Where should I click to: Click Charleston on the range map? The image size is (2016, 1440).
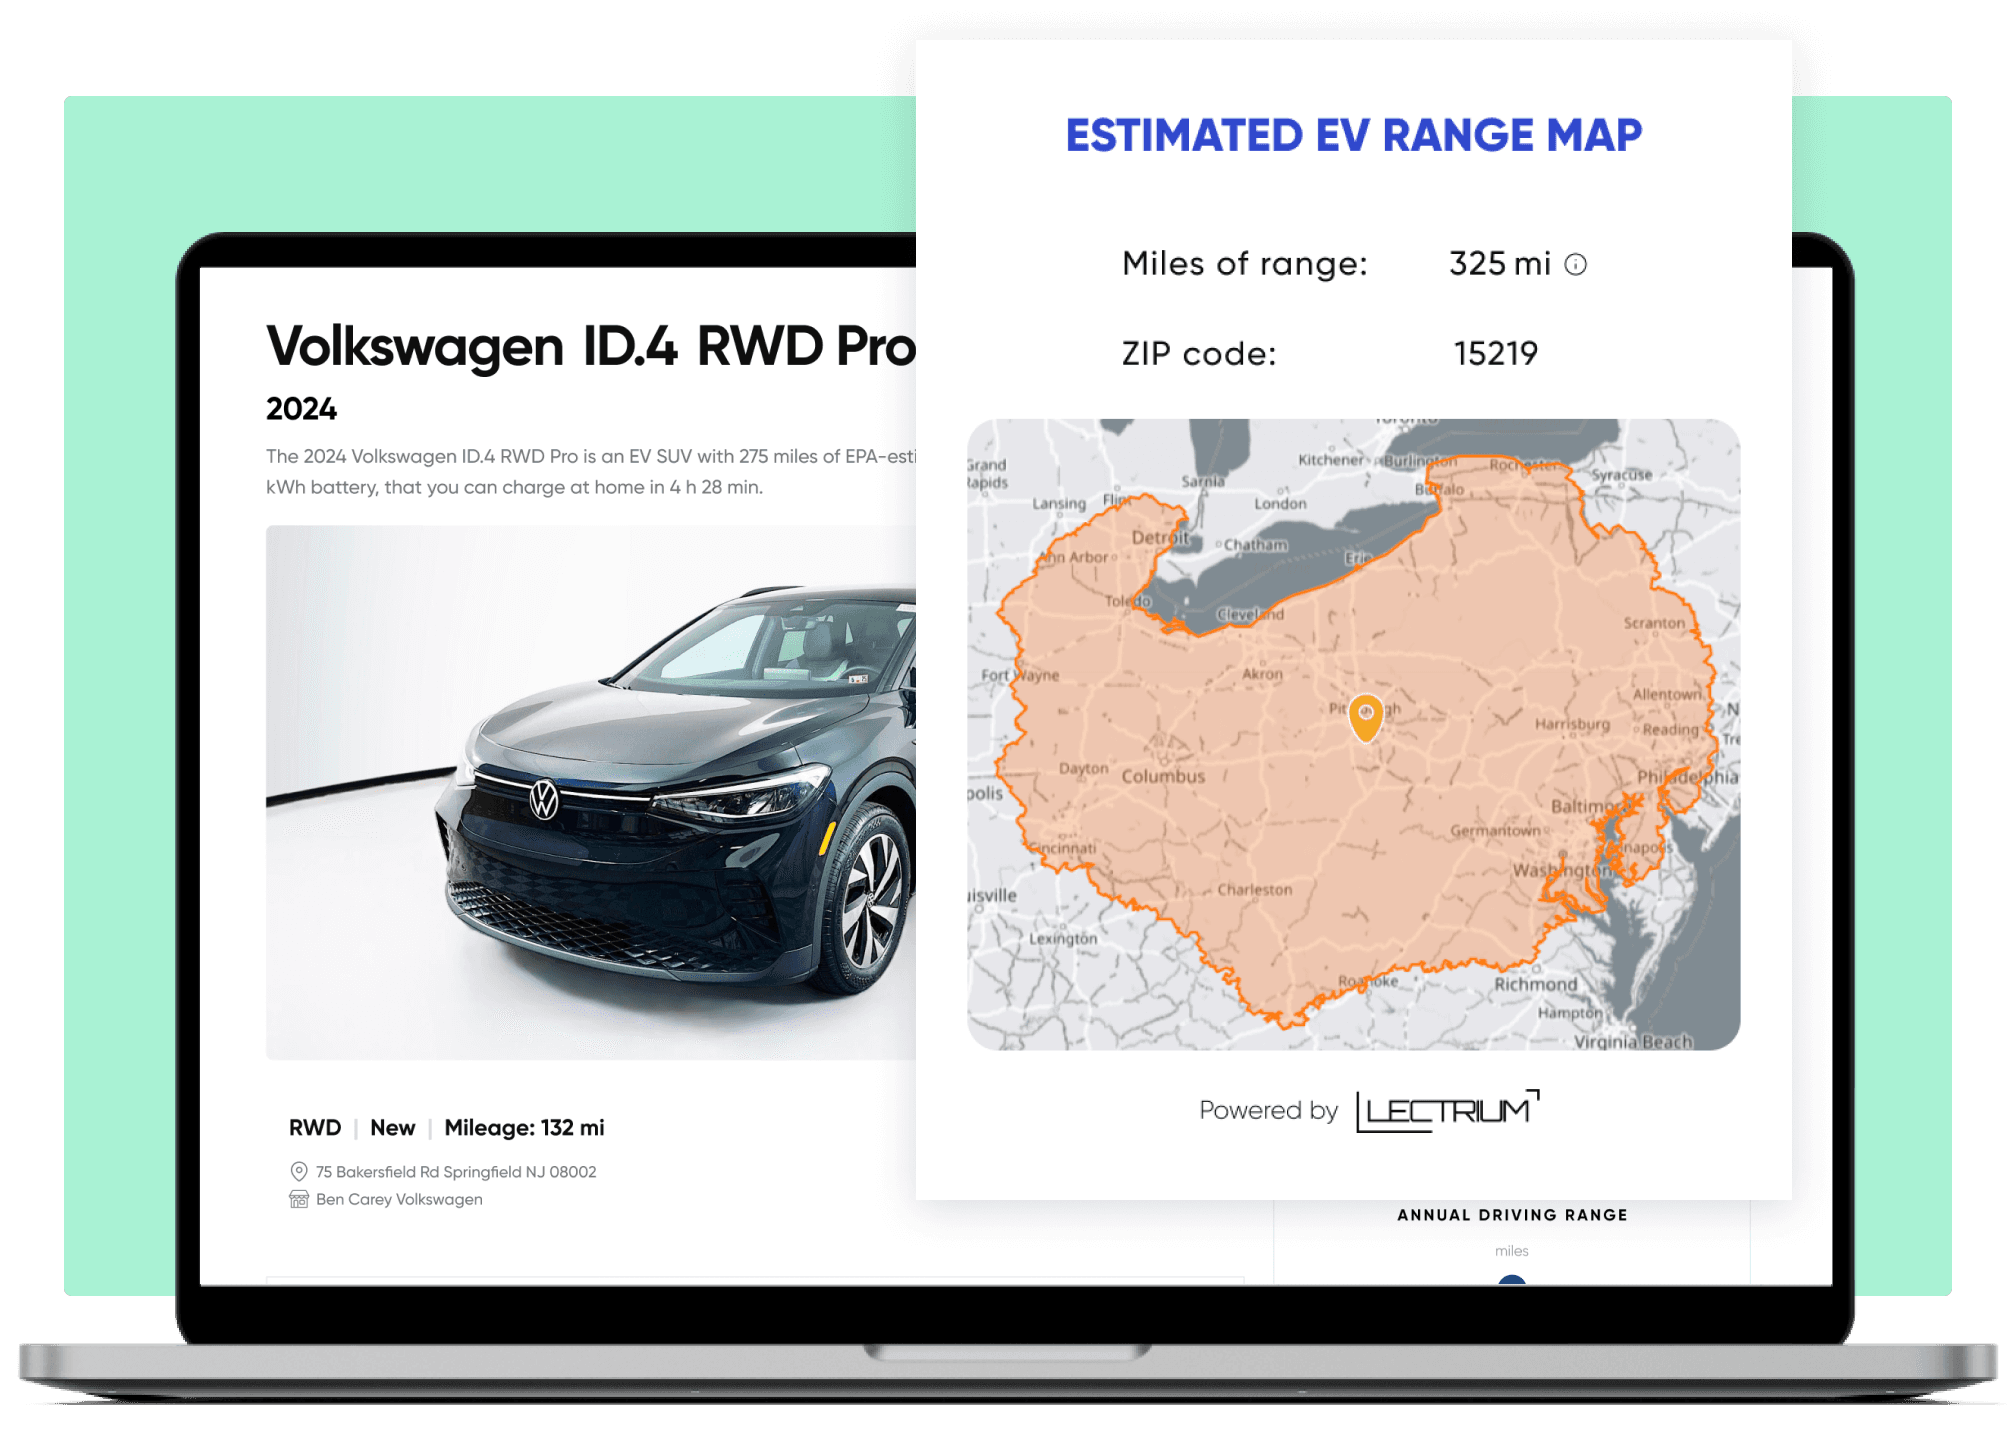click(1254, 889)
